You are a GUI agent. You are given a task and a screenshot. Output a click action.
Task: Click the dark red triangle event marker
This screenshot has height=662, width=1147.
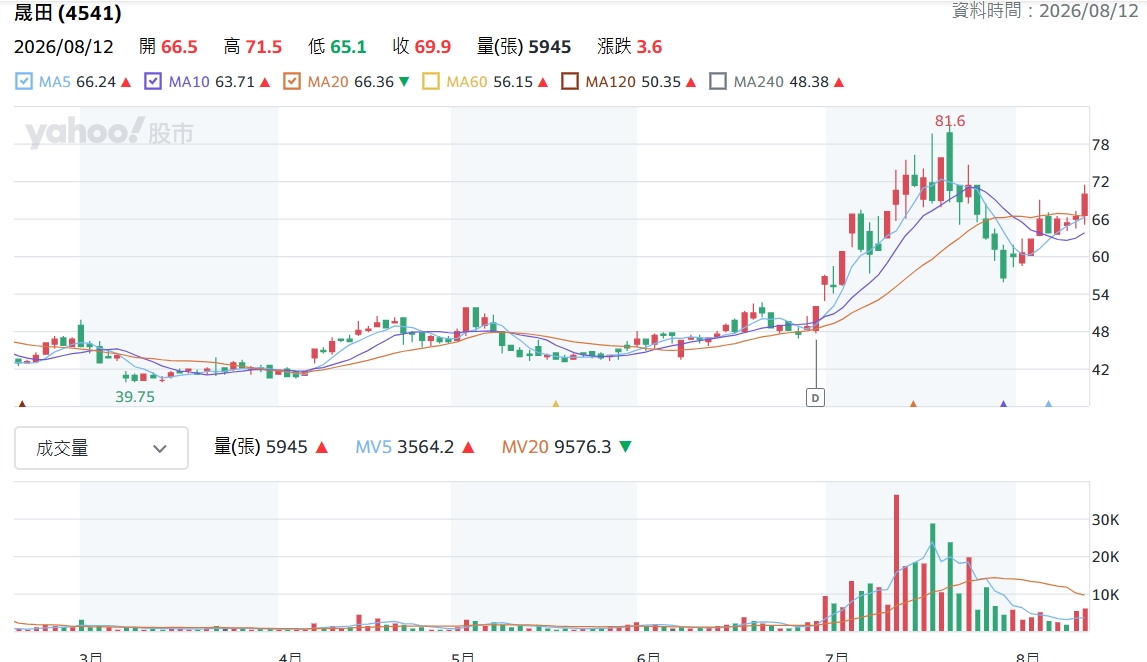[22, 403]
